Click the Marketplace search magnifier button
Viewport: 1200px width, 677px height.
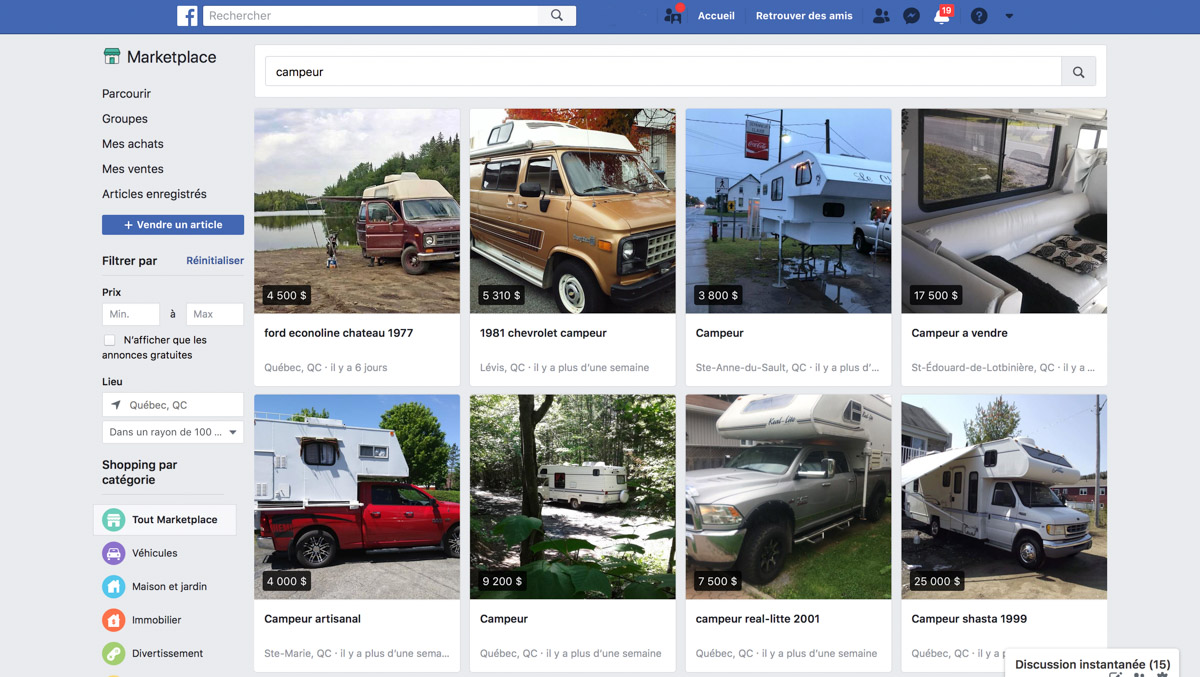click(x=1078, y=72)
